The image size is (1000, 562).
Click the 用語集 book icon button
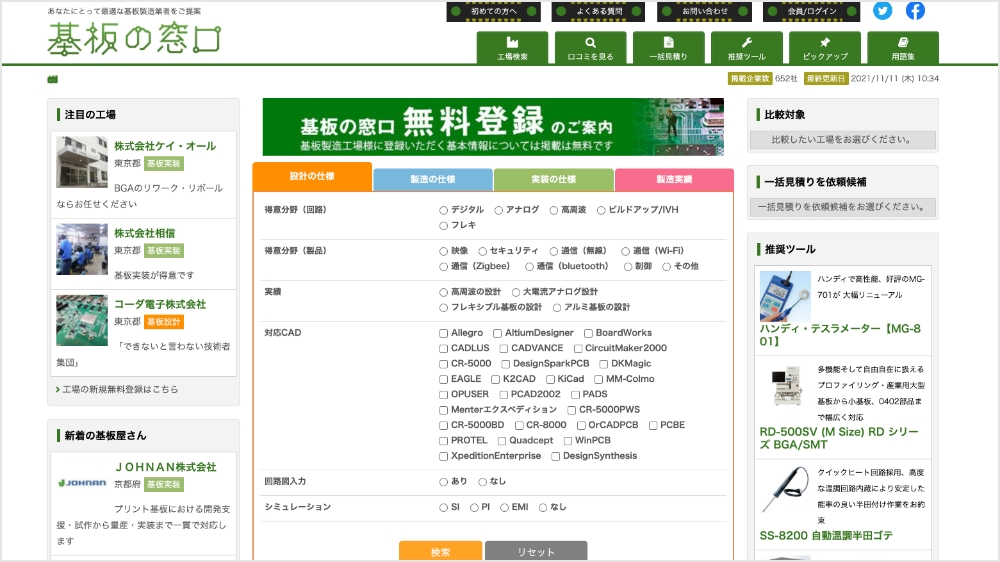tap(903, 47)
